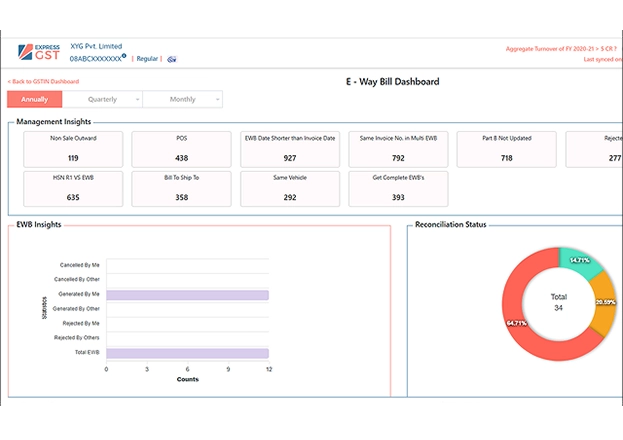Go back to GSTIN Dashboard
The height and width of the screenshot is (440, 623).
click(43, 81)
